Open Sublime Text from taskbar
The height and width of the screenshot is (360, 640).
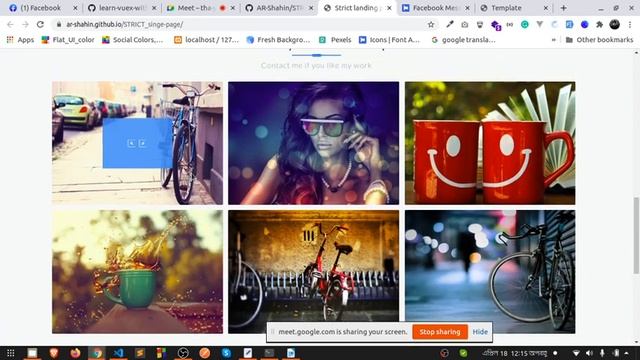tap(140, 353)
